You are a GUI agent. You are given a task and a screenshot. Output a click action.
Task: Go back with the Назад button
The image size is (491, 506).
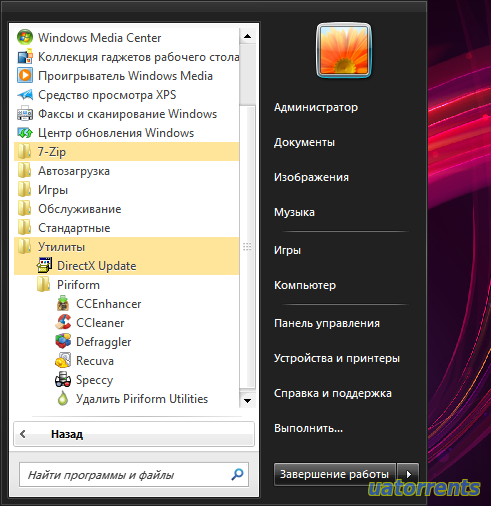pos(134,434)
